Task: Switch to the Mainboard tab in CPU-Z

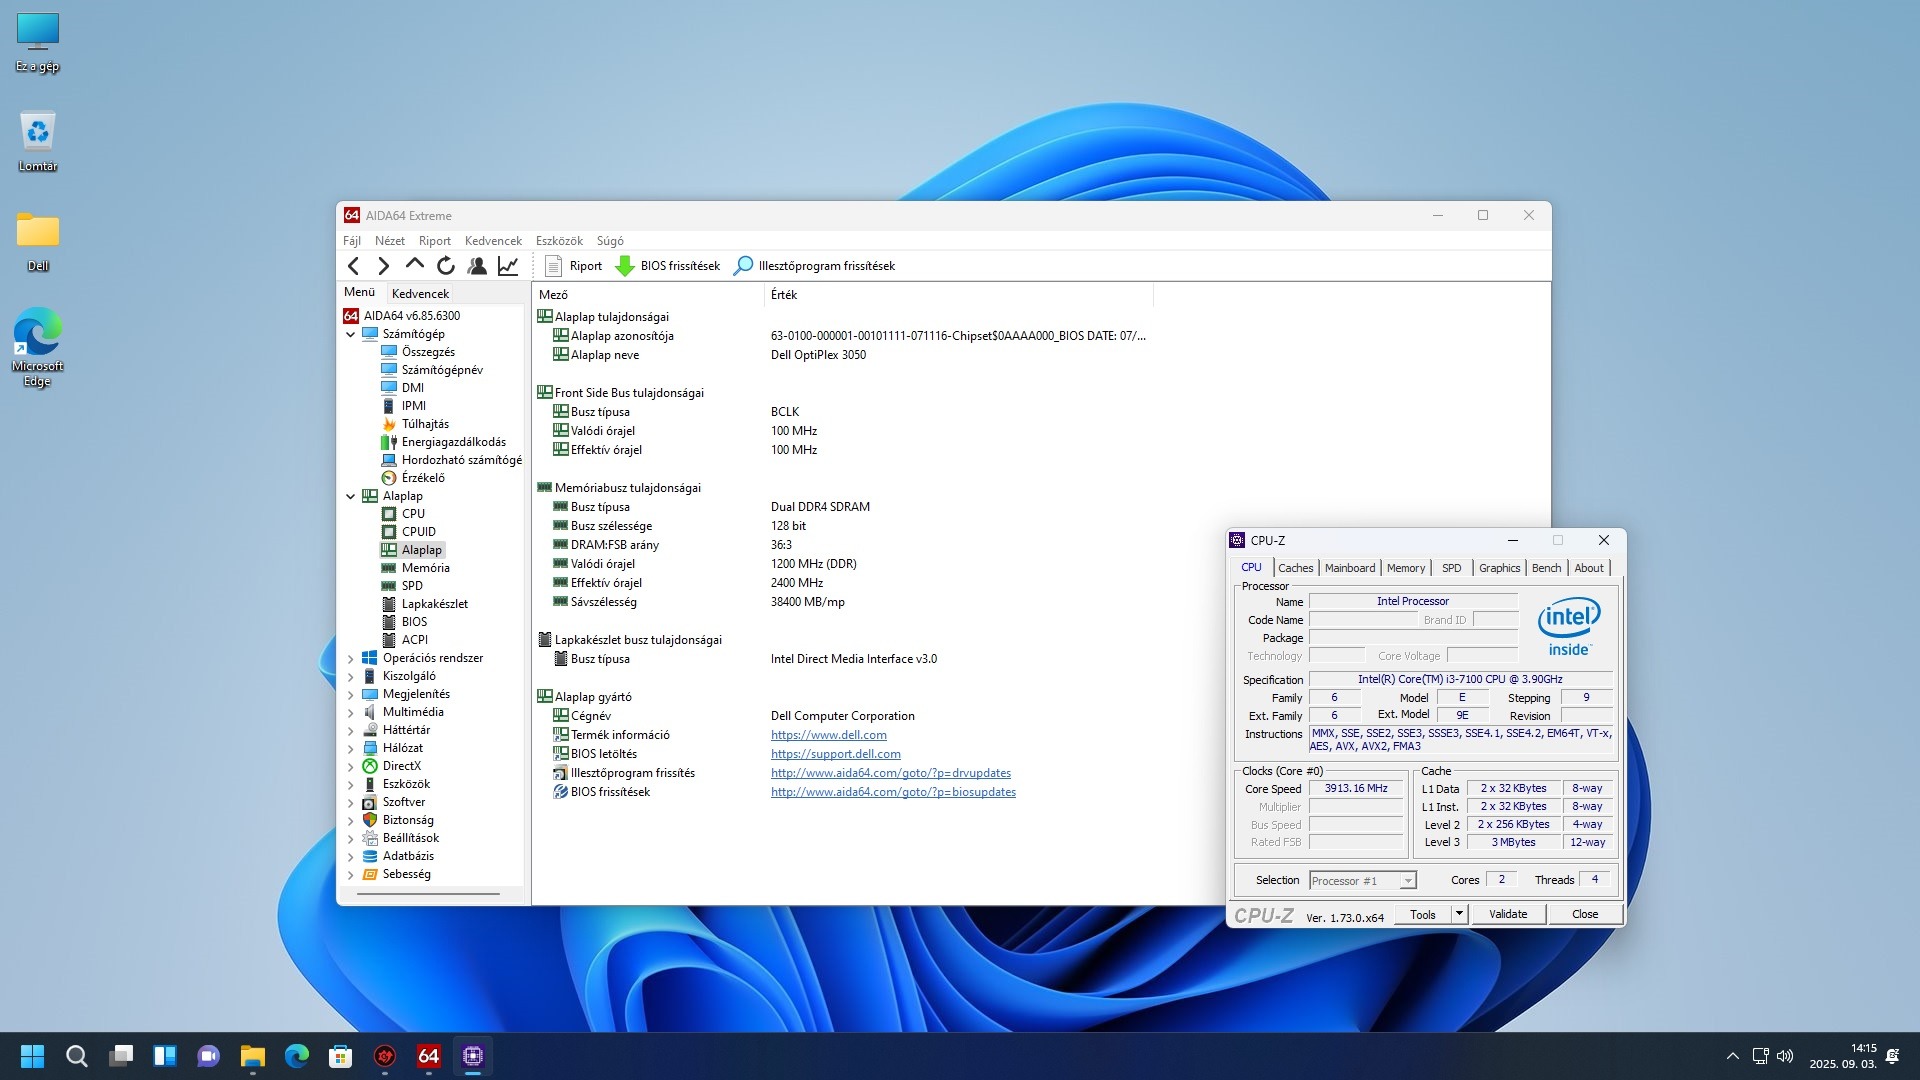Action: click(x=1349, y=568)
